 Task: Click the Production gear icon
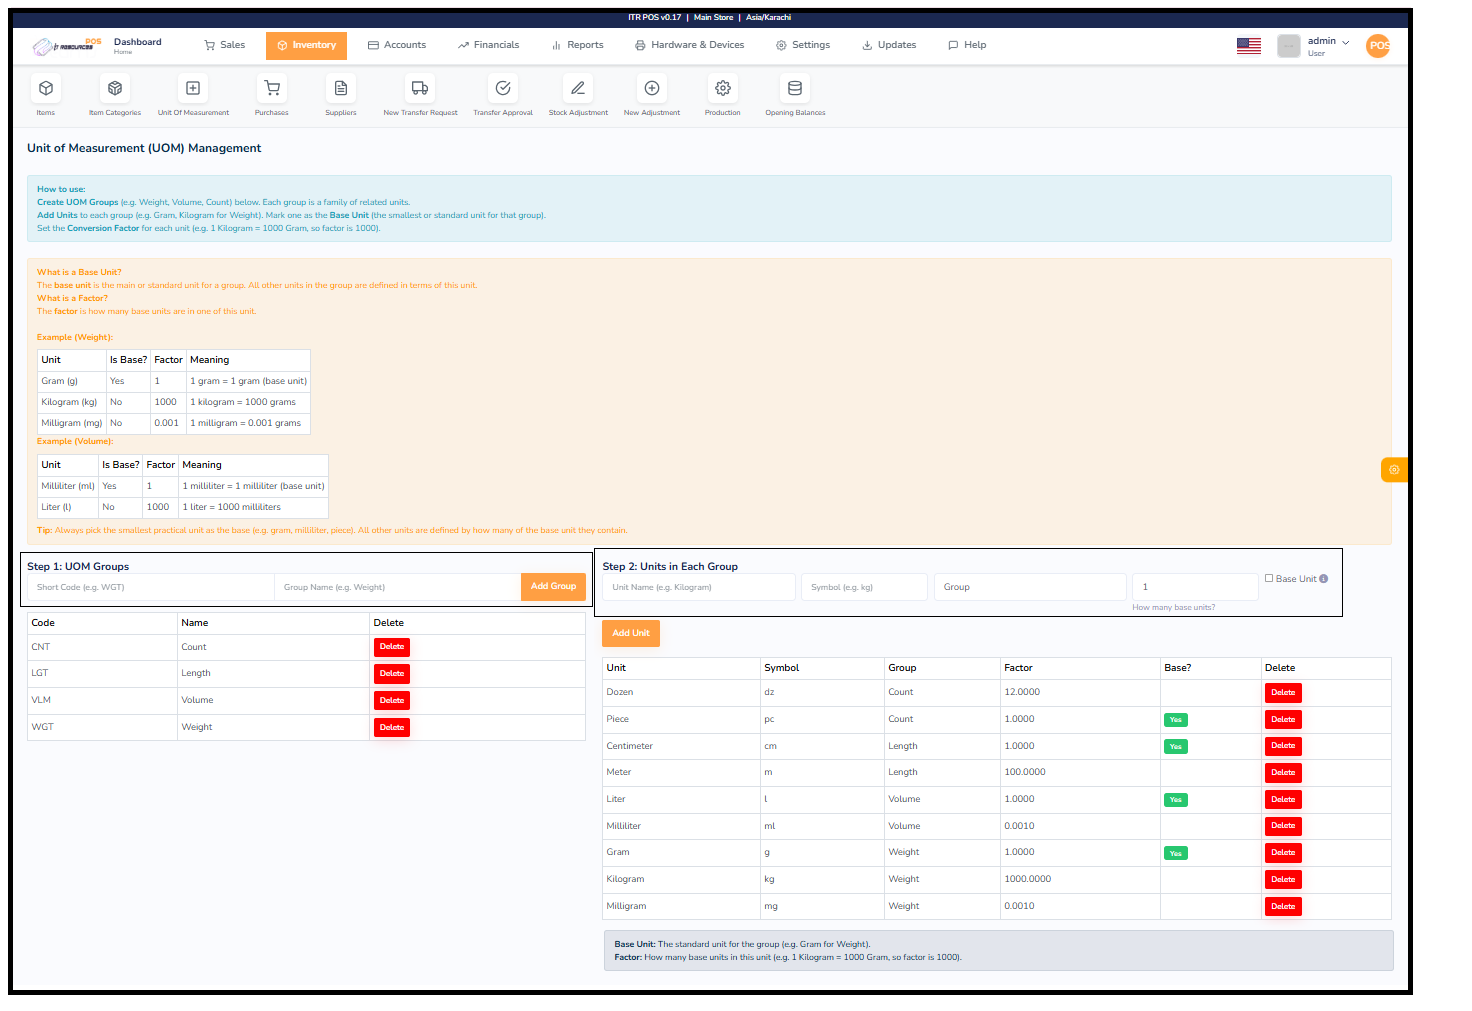[x=722, y=88]
